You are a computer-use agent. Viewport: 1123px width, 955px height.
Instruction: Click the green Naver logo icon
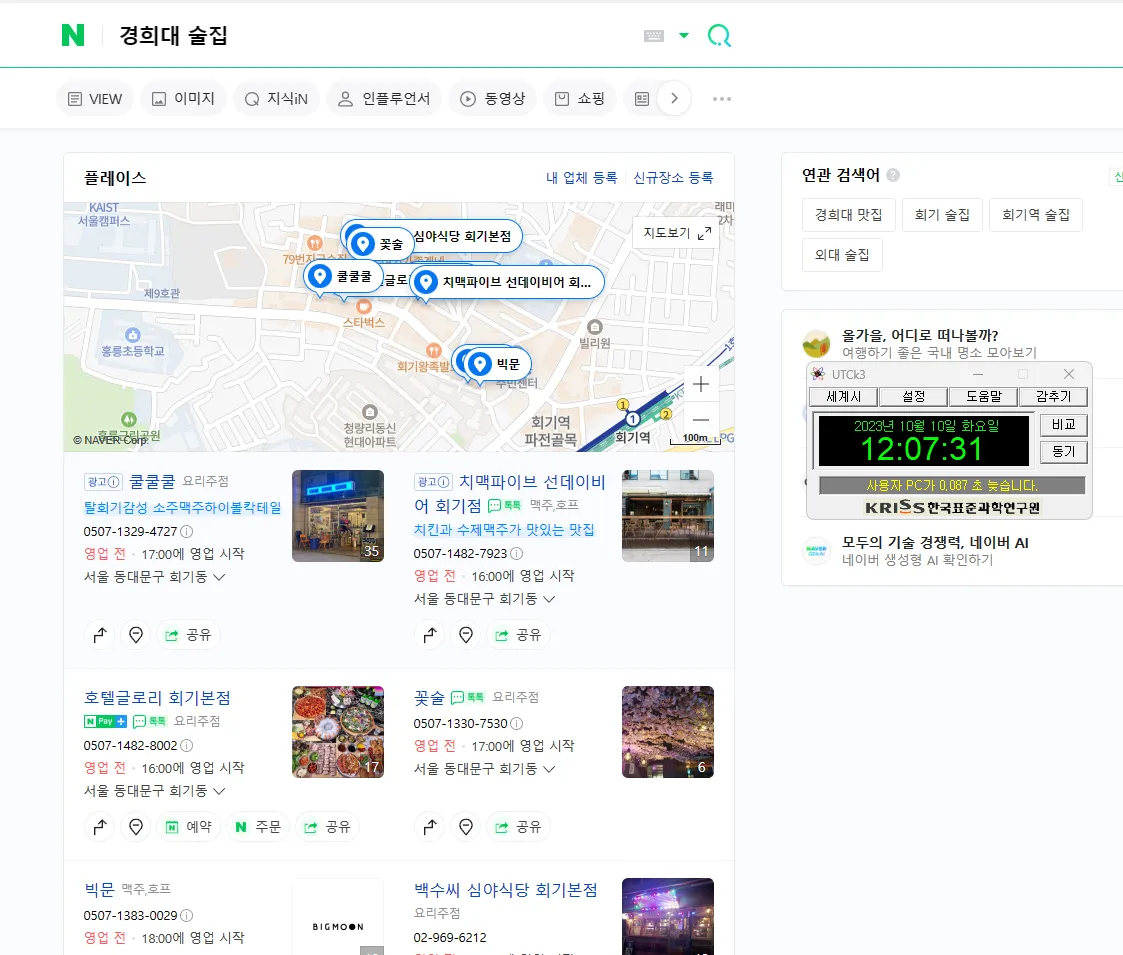(x=70, y=35)
